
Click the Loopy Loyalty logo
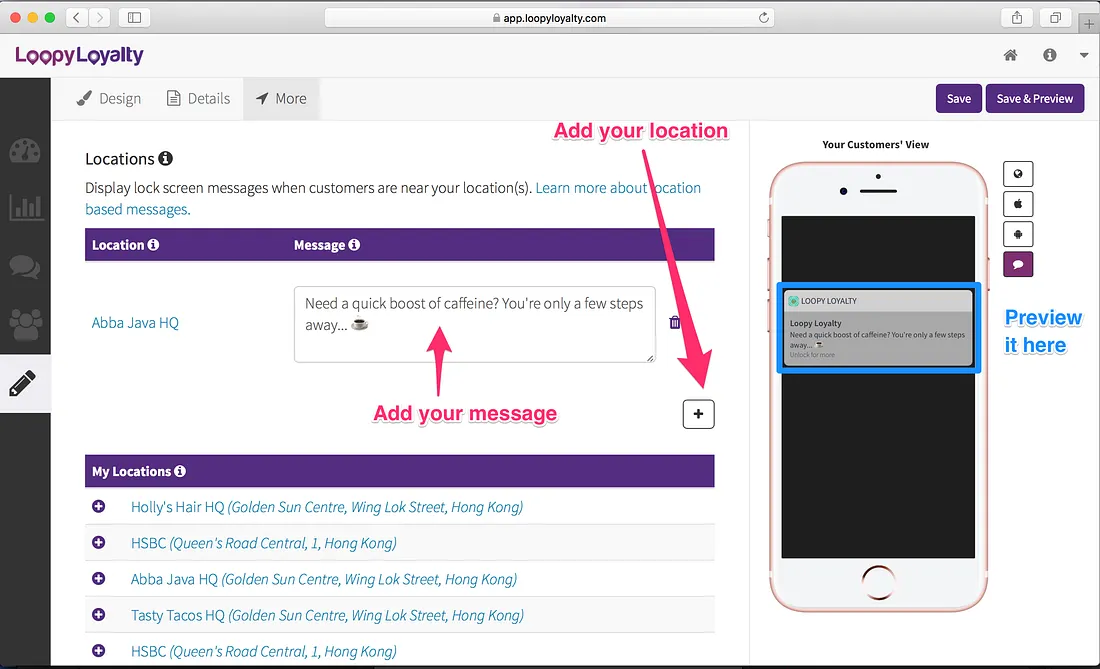tap(79, 55)
